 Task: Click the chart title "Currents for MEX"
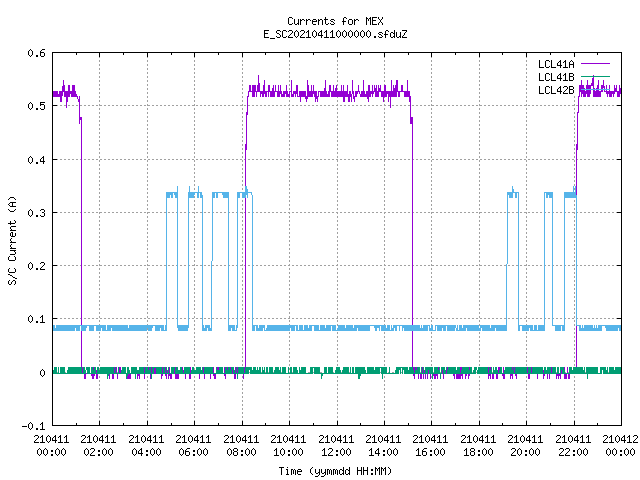click(x=335, y=21)
